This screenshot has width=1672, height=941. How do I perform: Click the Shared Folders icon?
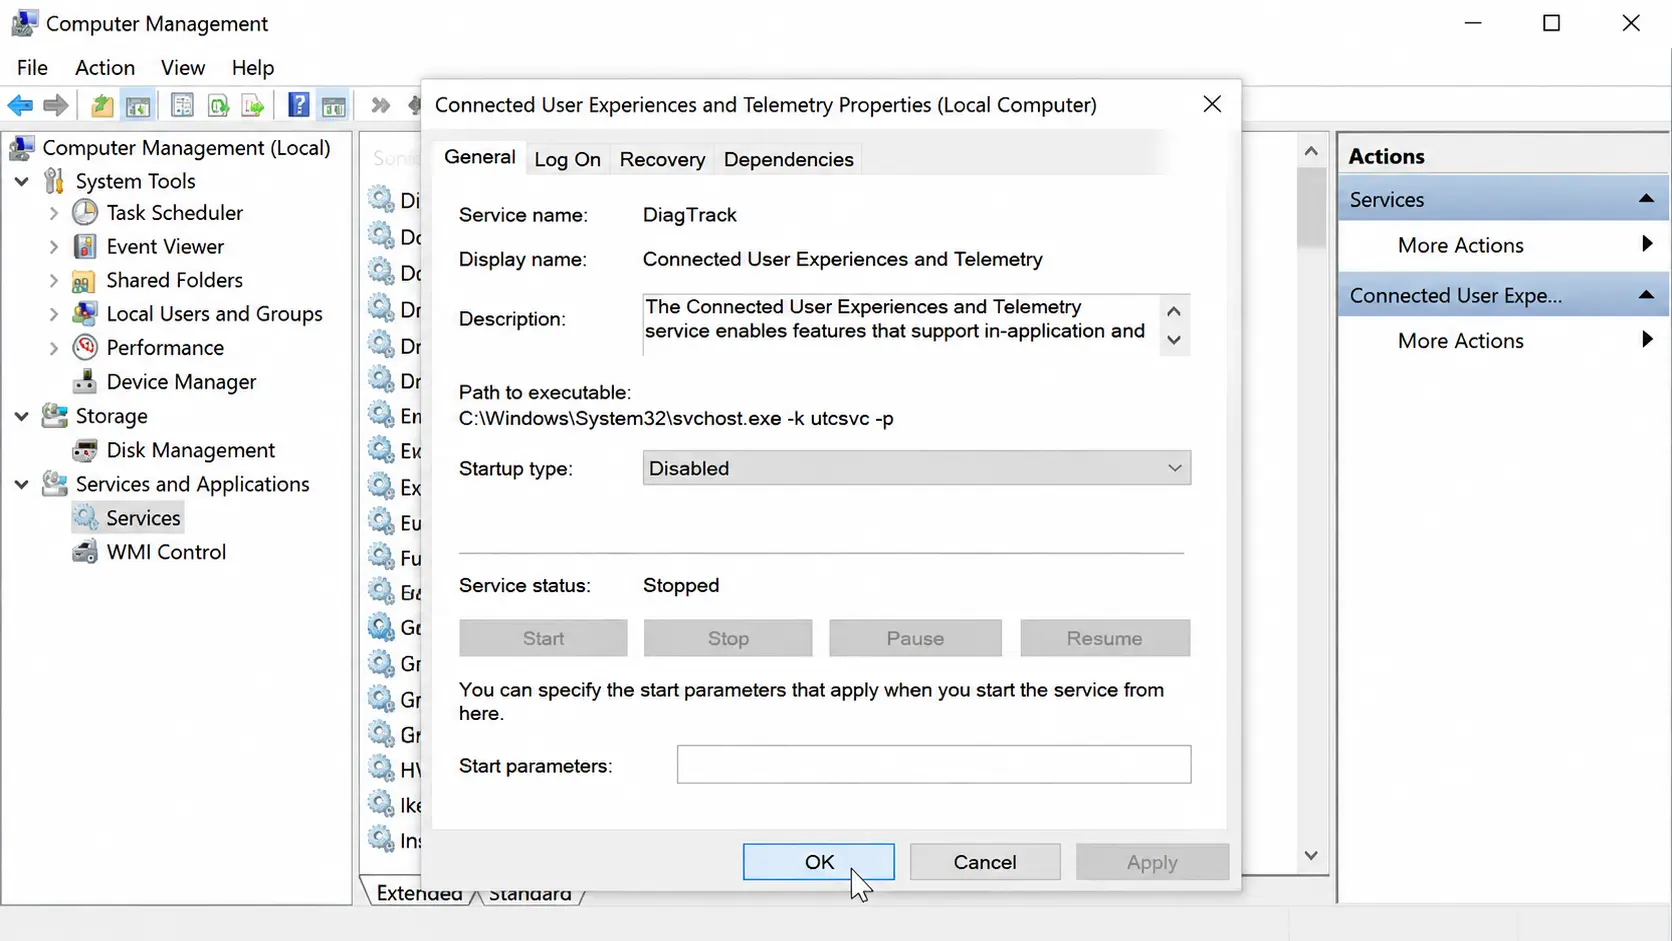(85, 280)
